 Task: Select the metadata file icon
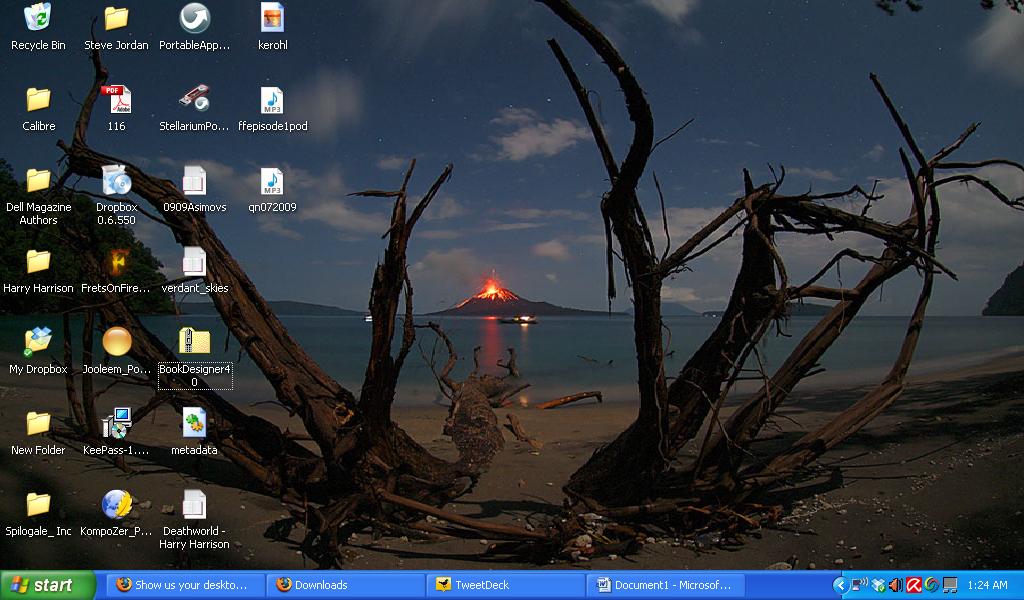(x=195, y=423)
